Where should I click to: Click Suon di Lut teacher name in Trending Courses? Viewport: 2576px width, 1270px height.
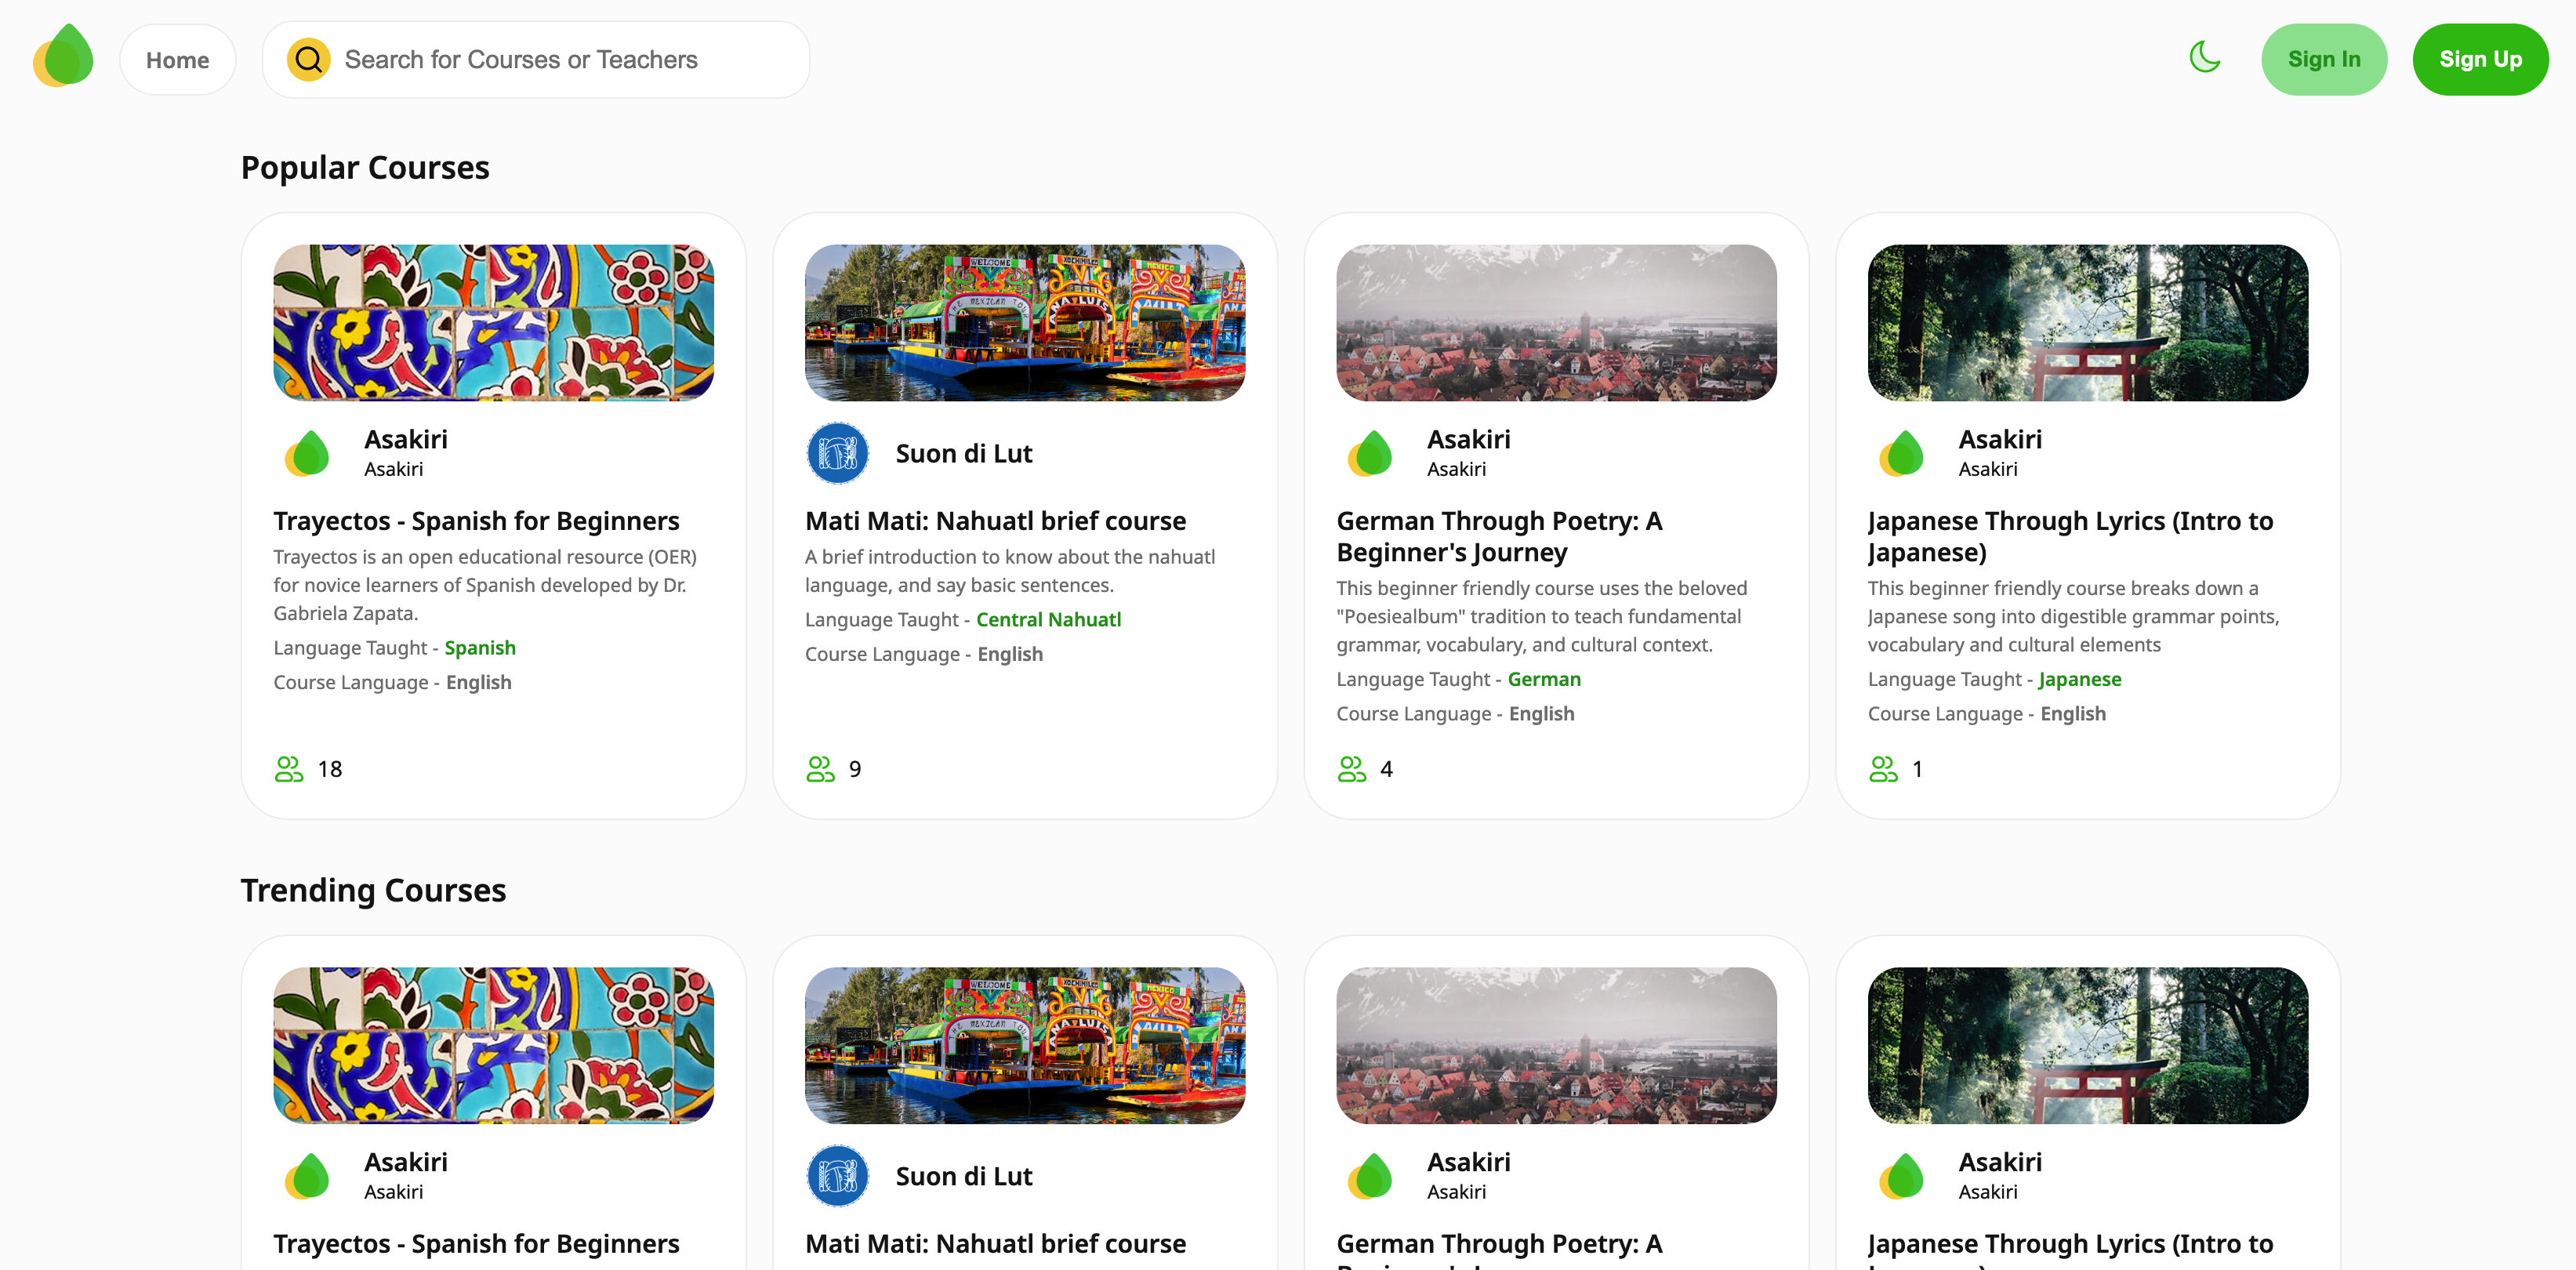coord(964,1177)
